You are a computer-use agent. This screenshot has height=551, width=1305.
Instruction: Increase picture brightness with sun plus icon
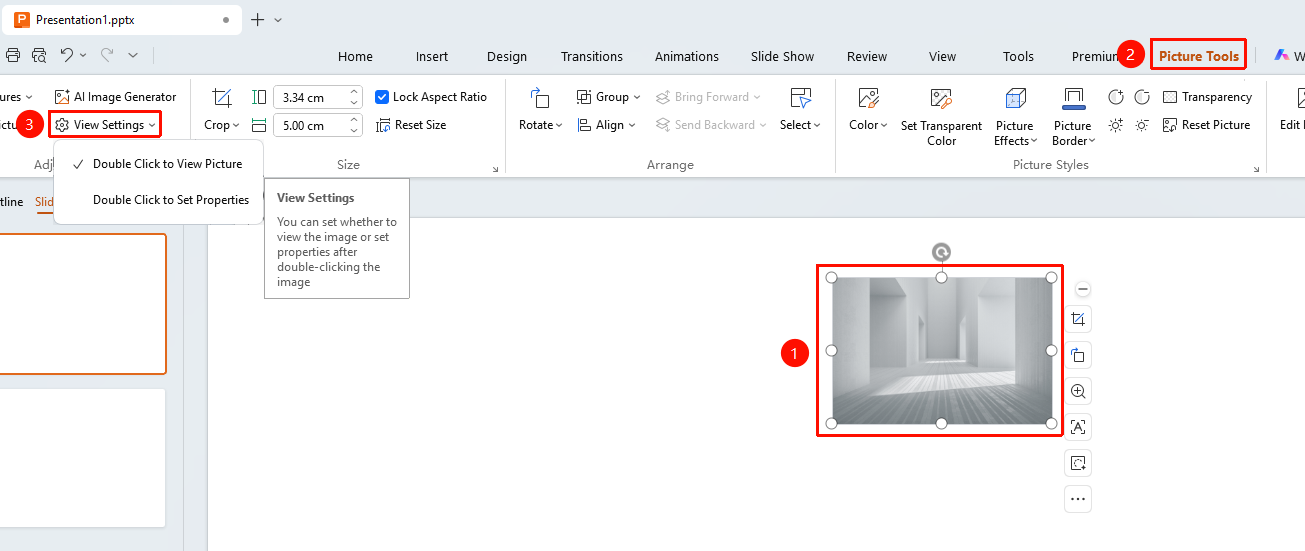click(x=1116, y=125)
